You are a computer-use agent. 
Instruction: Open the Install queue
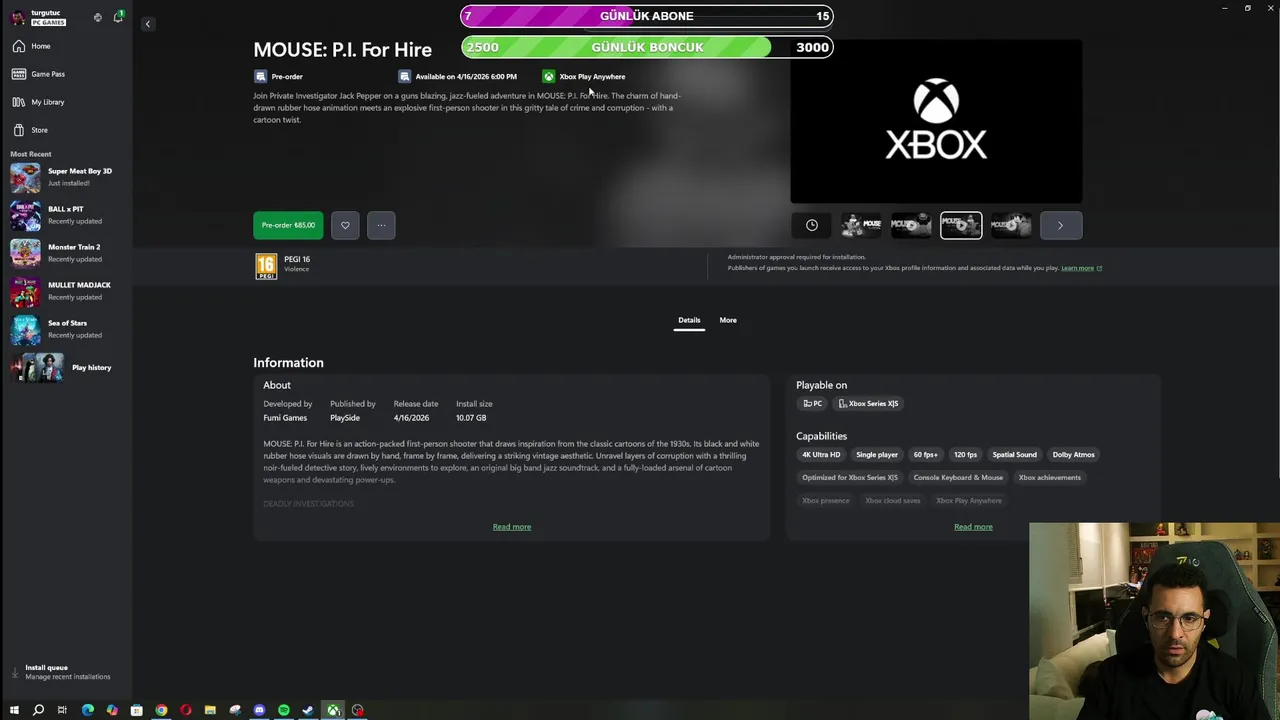click(x=66, y=672)
